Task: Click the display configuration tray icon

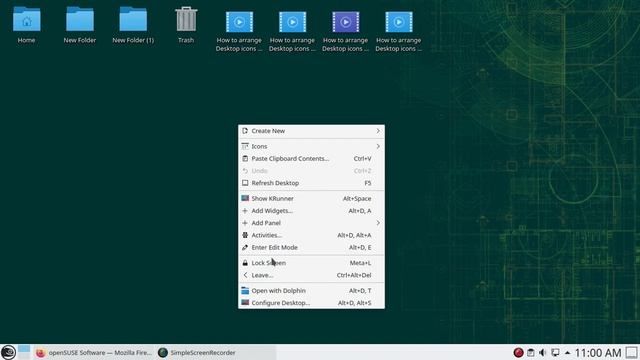Action: (555, 352)
